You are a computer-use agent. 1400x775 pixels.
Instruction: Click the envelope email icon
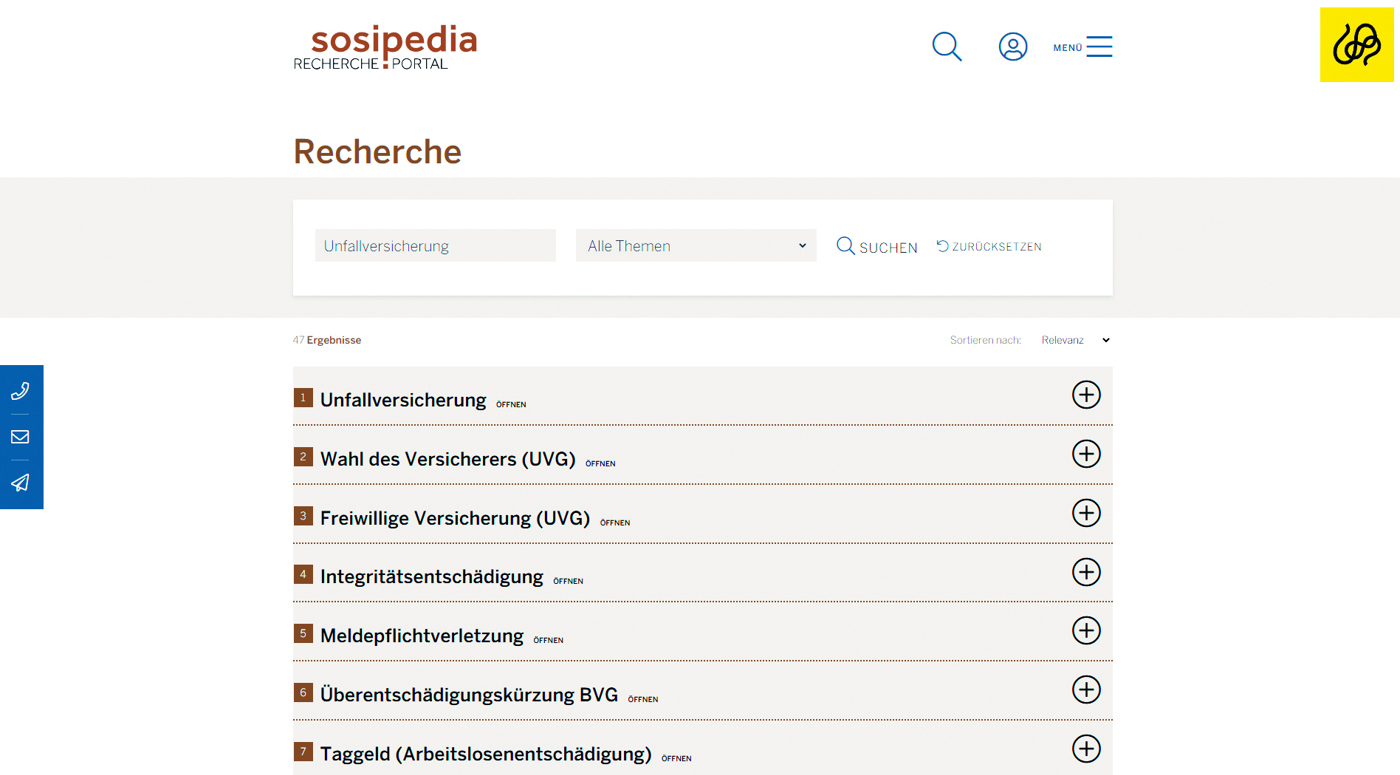click(x=20, y=437)
